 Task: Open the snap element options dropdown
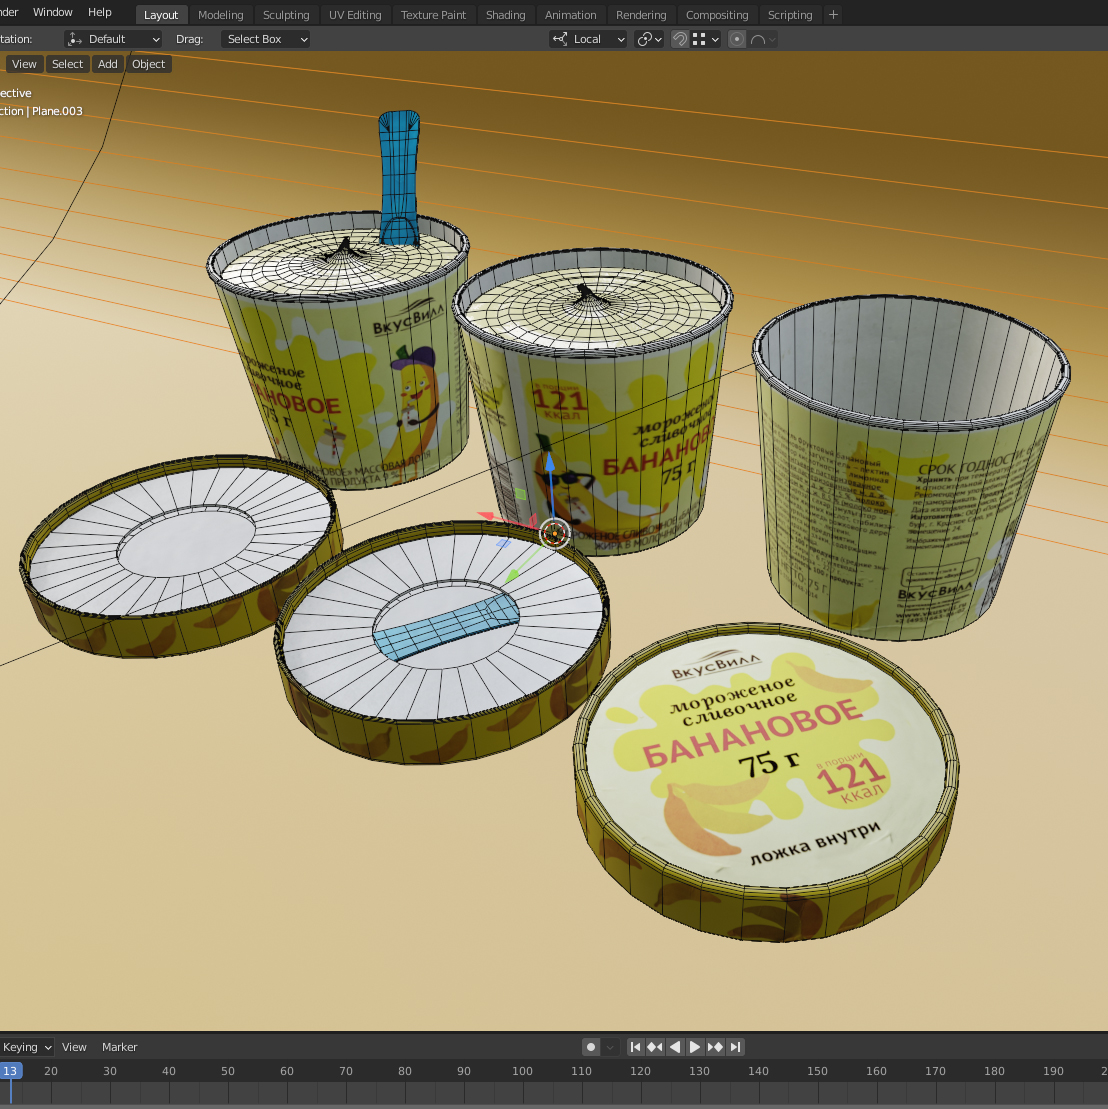click(706, 39)
